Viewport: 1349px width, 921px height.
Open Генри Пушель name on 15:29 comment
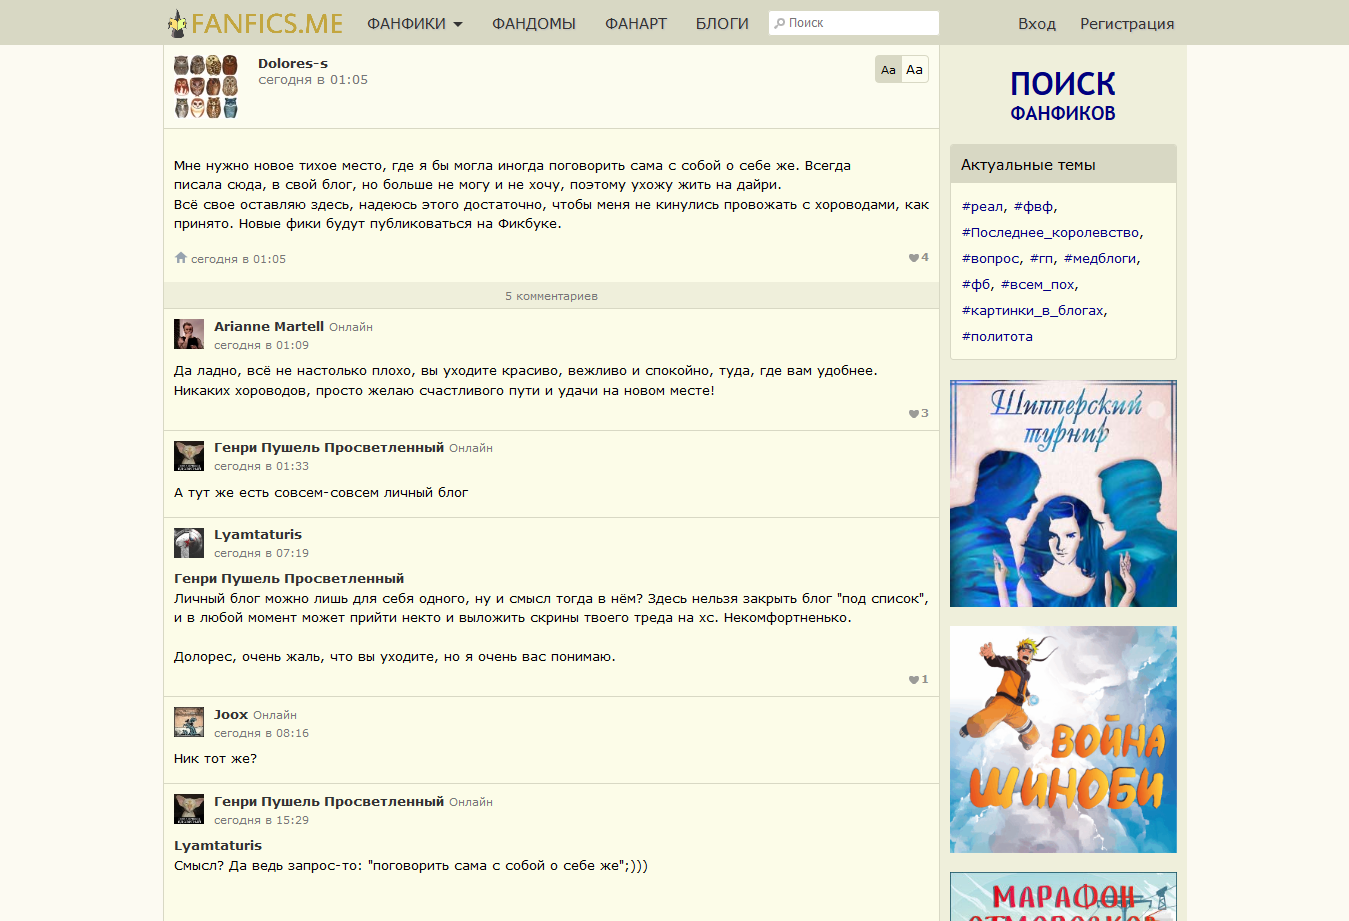(329, 801)
